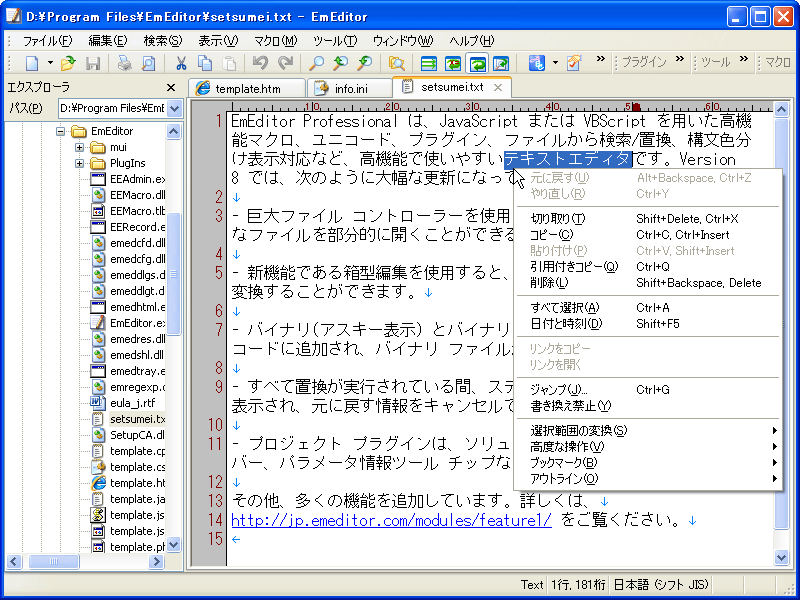Choose 切り取り(T) from the context menu
Viewport: 800px width, 600px height.
coord(649,219)
